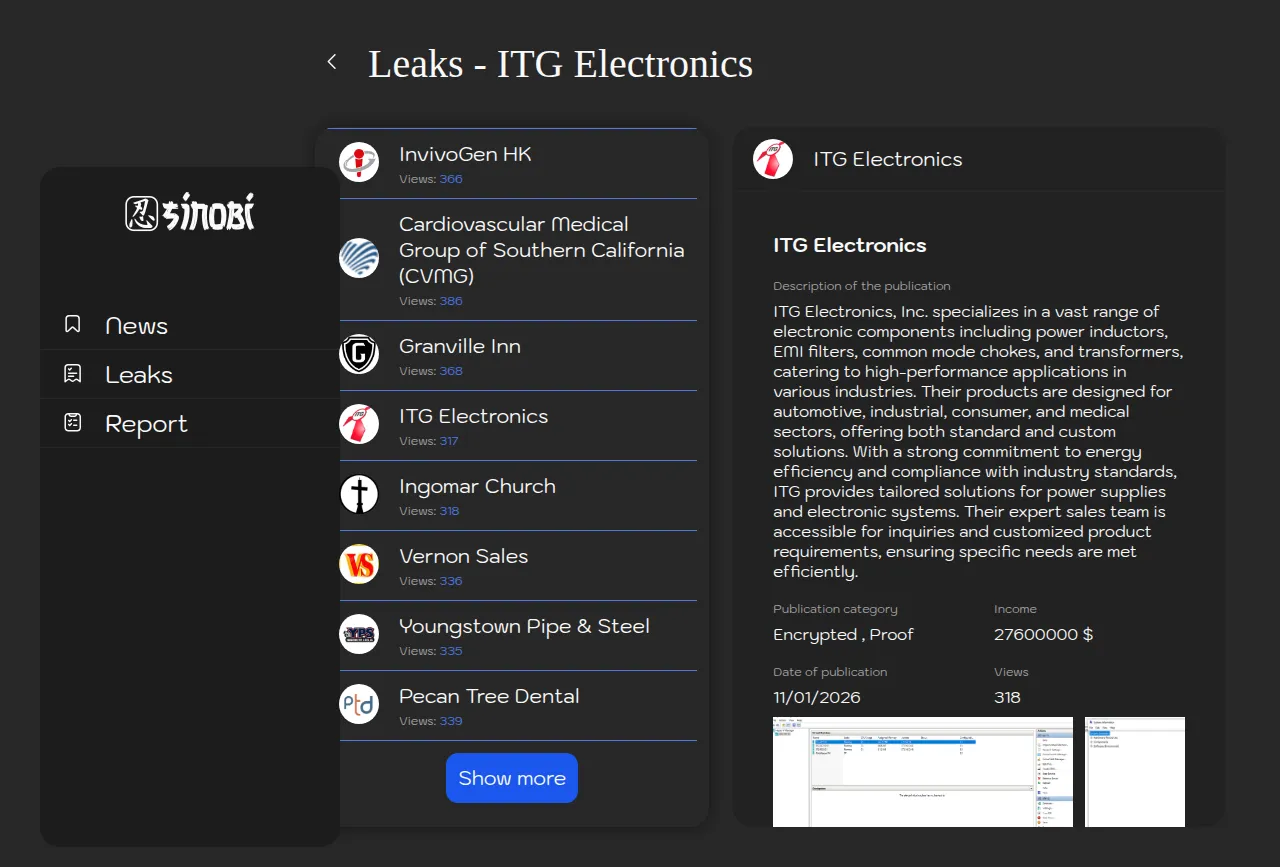Open the News menu item
Screen dimensions: 1280x867
(137, 326)
